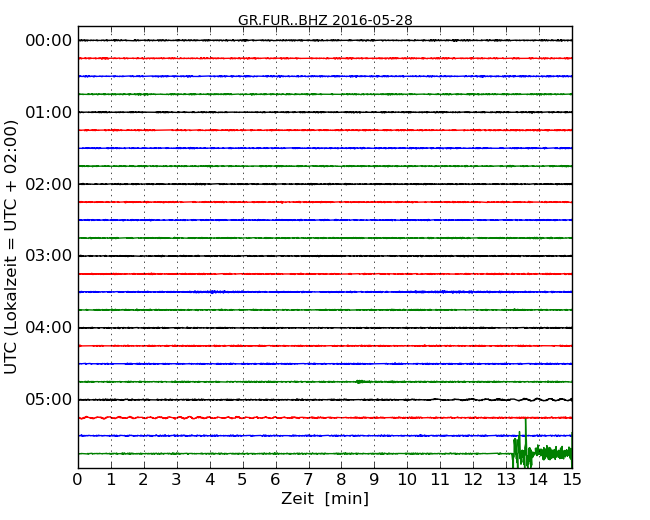Click the 03:00 time label

point(49,256)
